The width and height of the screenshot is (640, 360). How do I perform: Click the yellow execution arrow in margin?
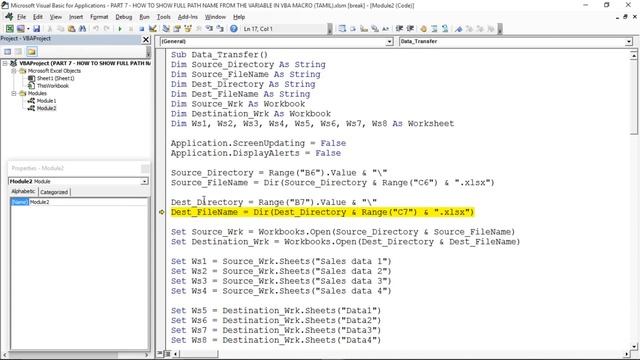click(161, 212)
